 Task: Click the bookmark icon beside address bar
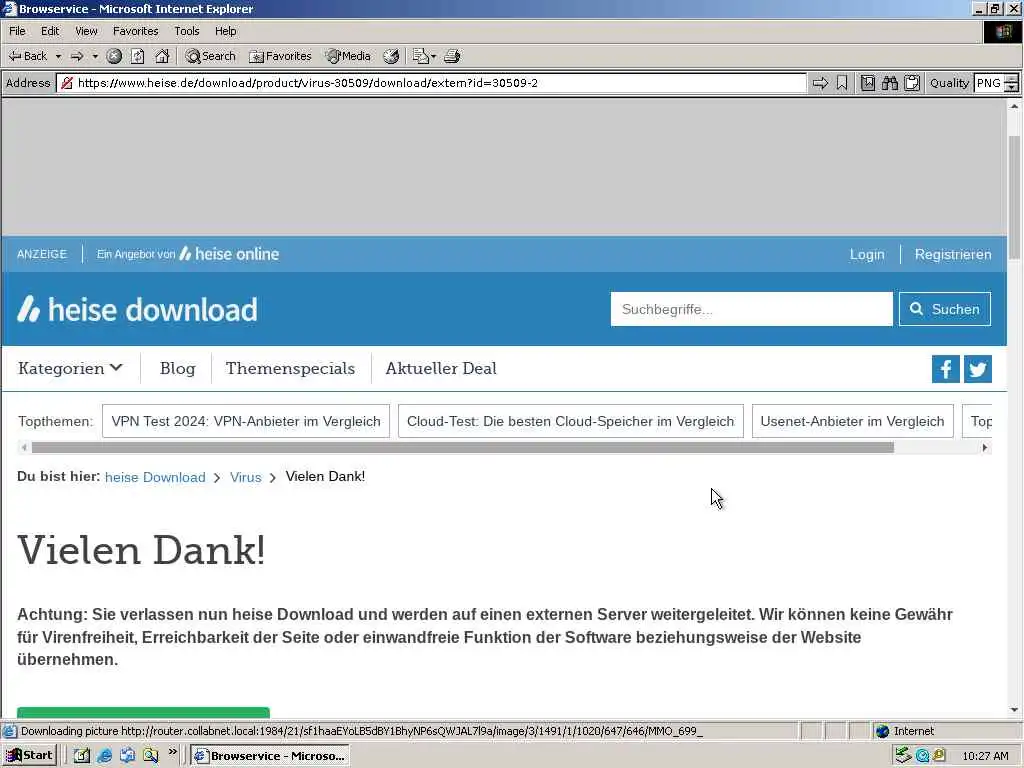pos(842,83)
